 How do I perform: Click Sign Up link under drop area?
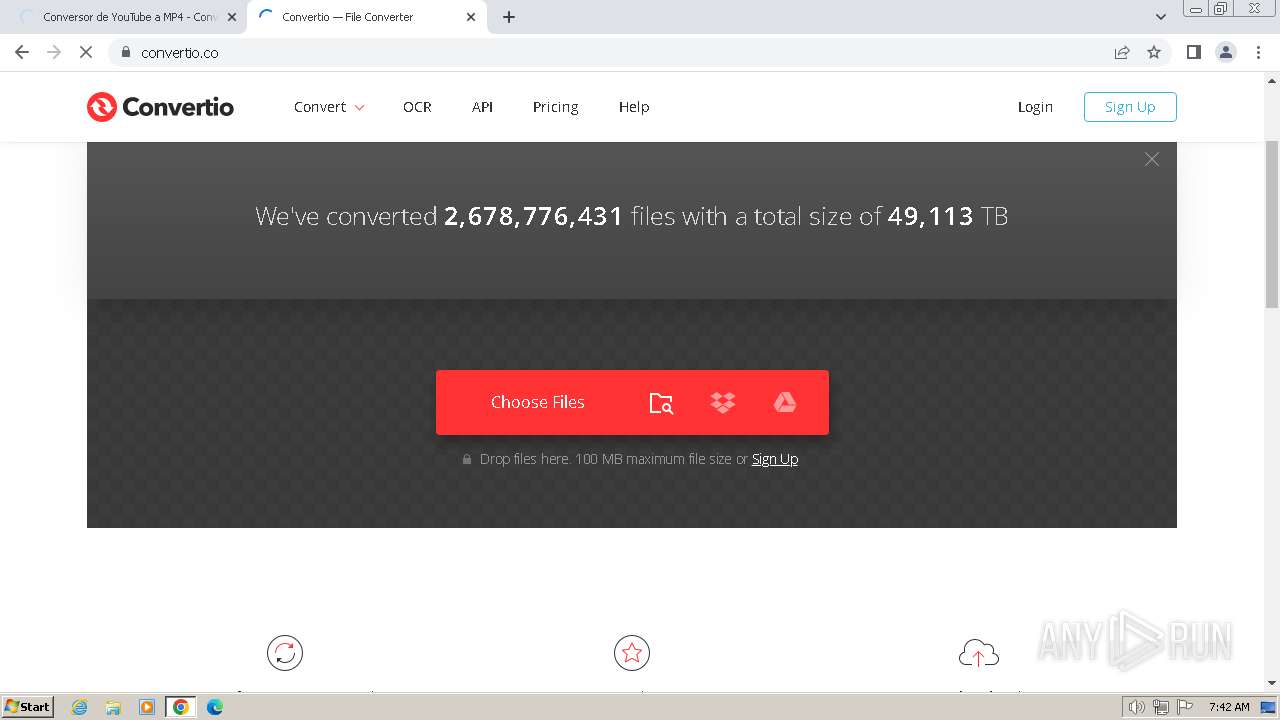click(775, 459)
